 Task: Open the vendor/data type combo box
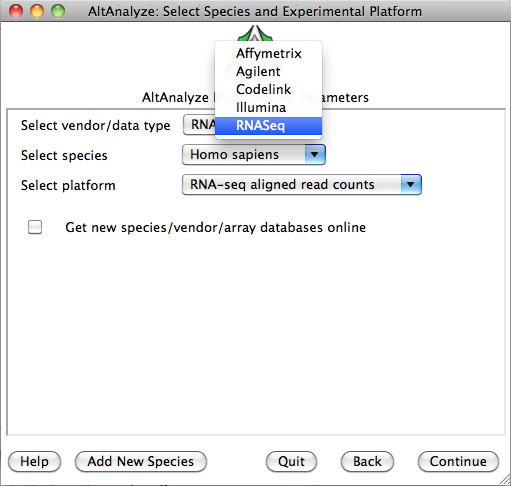(199, 125)
